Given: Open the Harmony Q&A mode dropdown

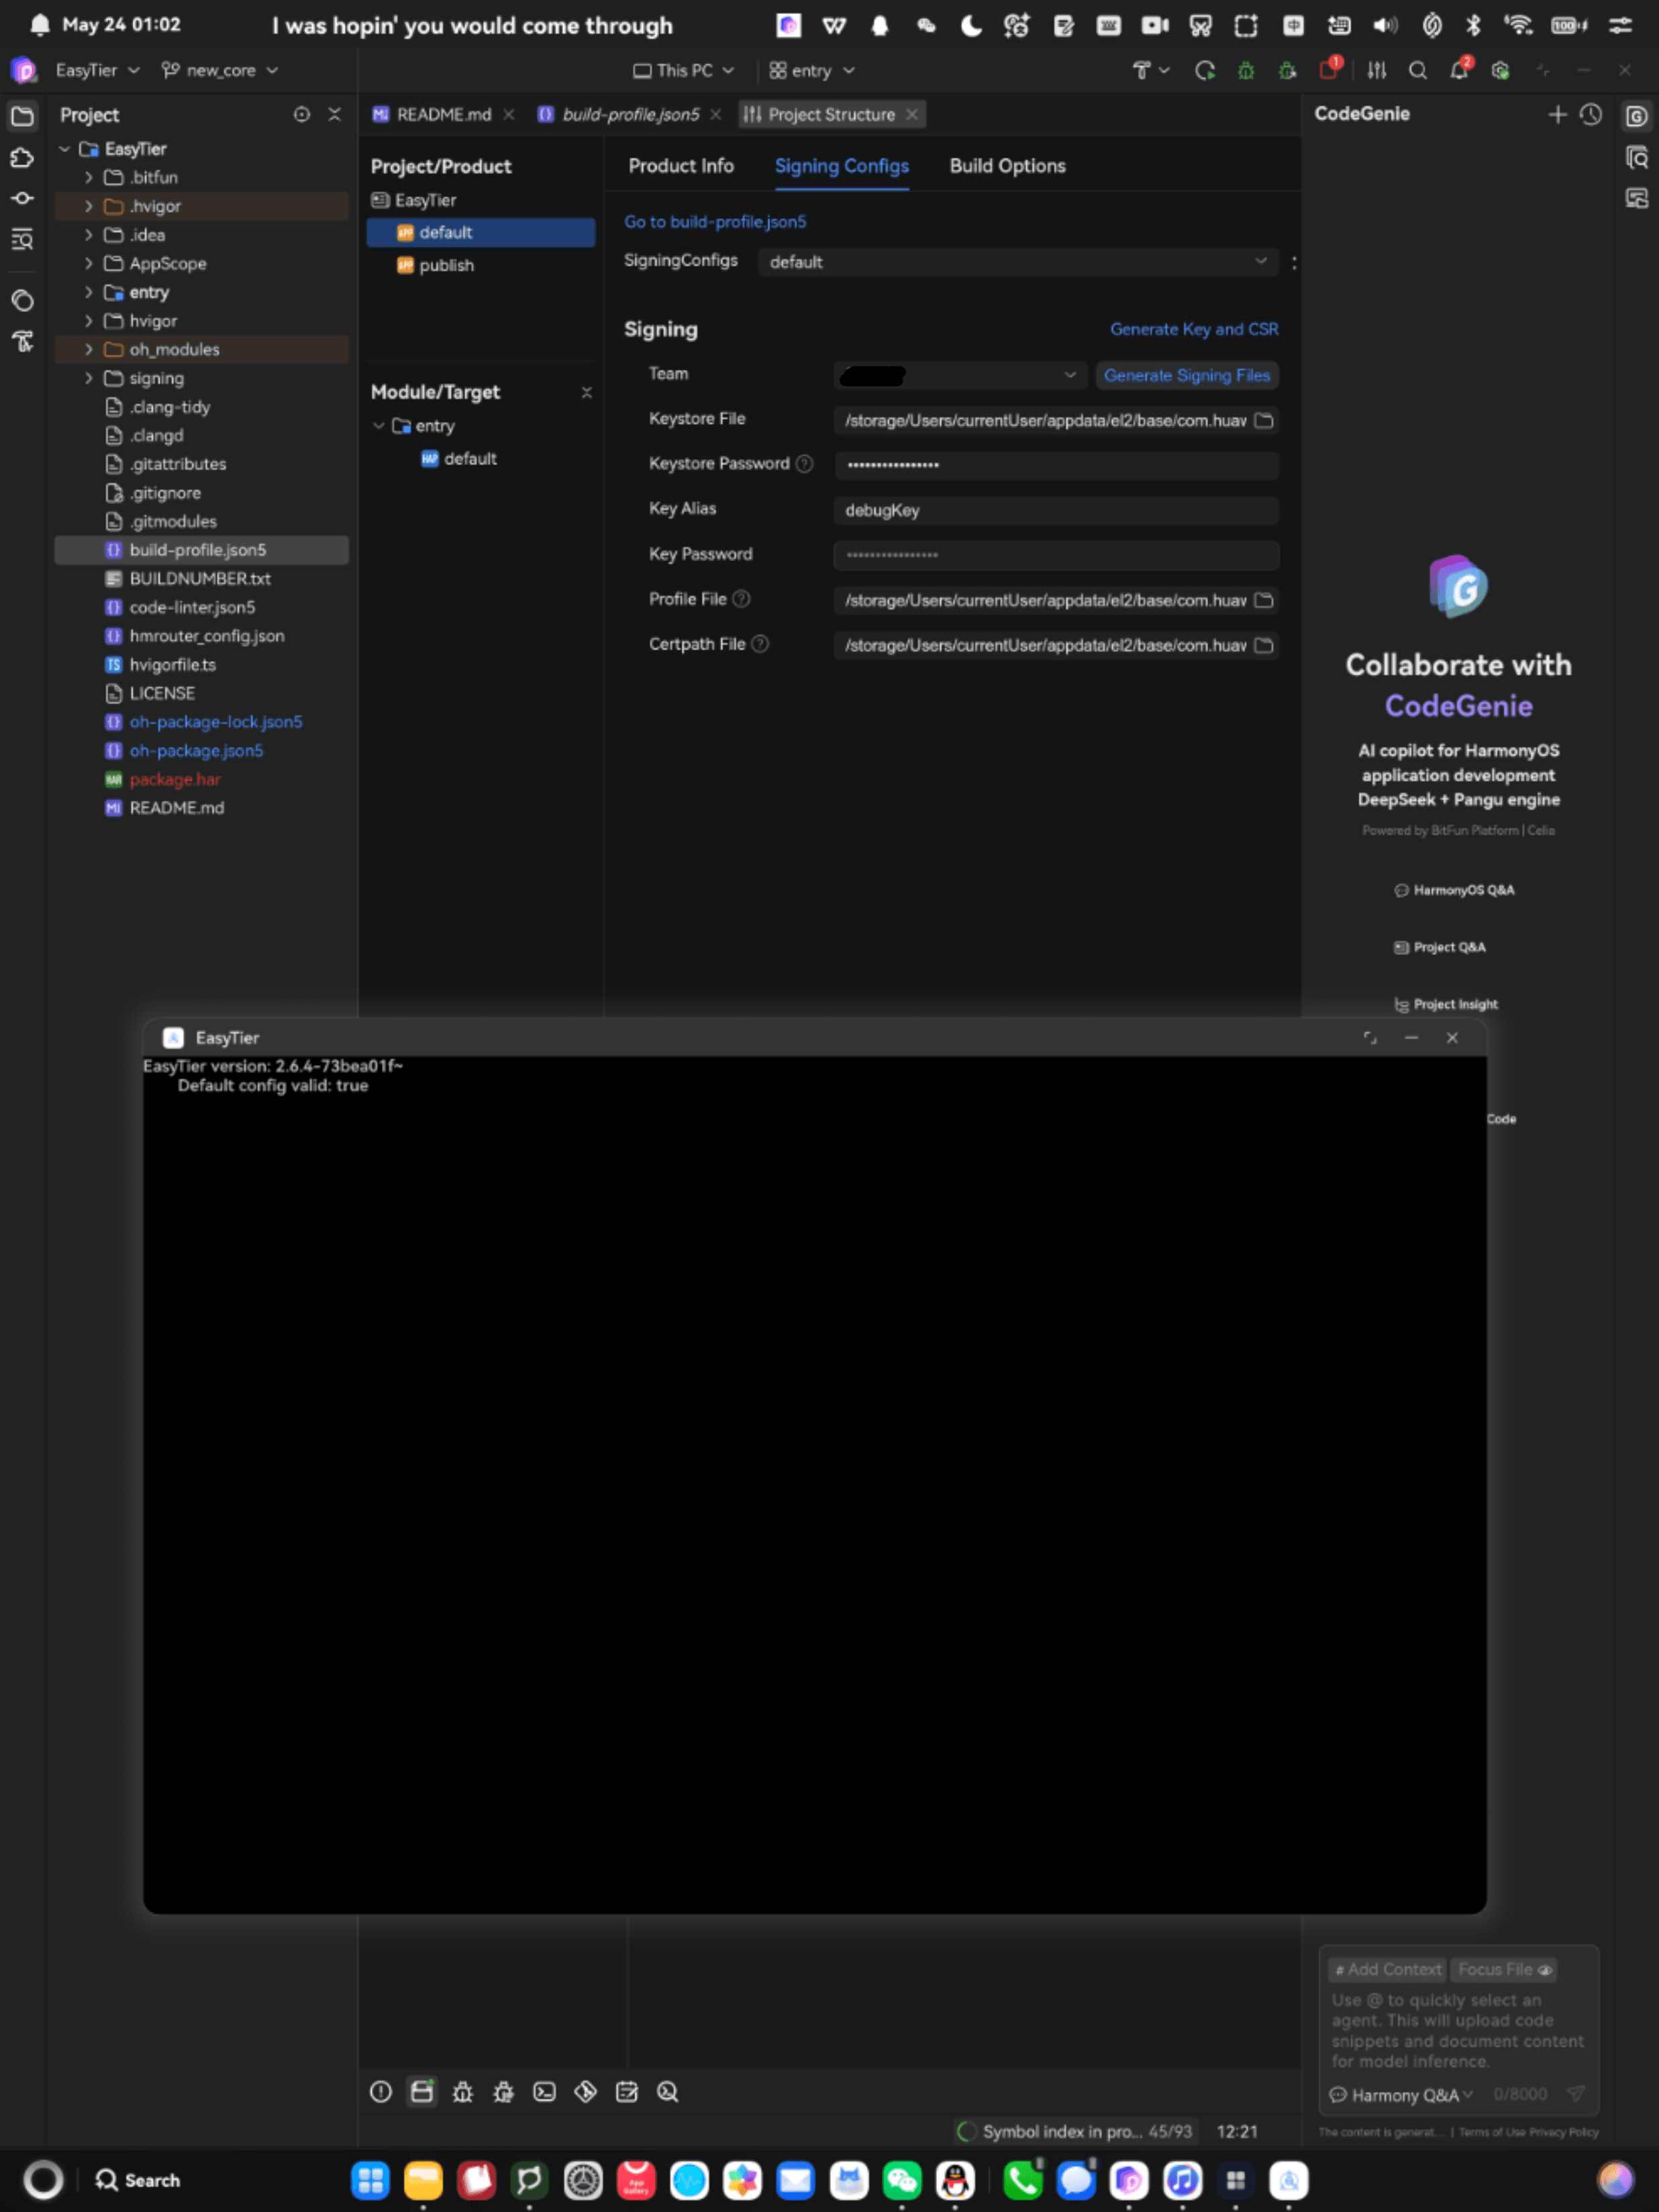Looking at the screenshot, I should 1401,2094.
